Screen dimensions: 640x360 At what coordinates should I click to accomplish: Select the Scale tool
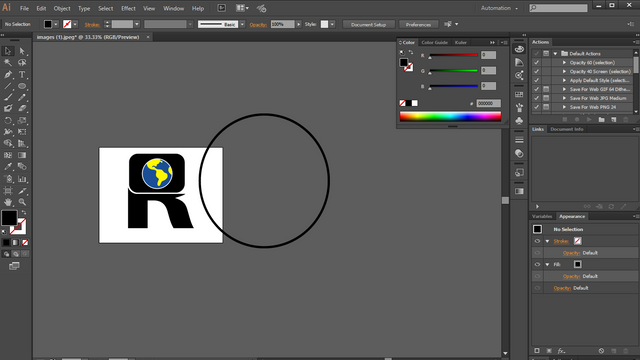pos(22,120)
